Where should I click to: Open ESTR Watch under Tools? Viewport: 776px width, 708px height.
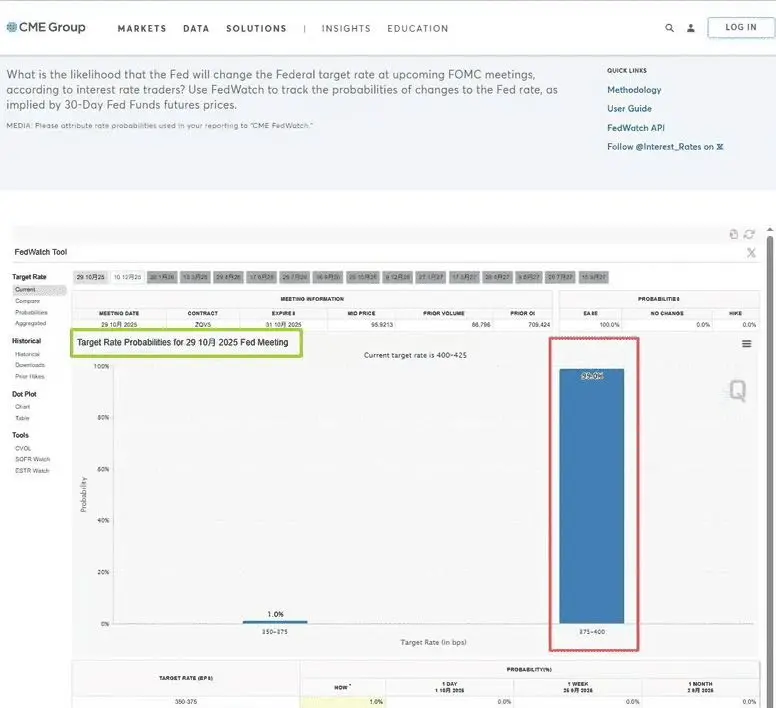(32, 471)
